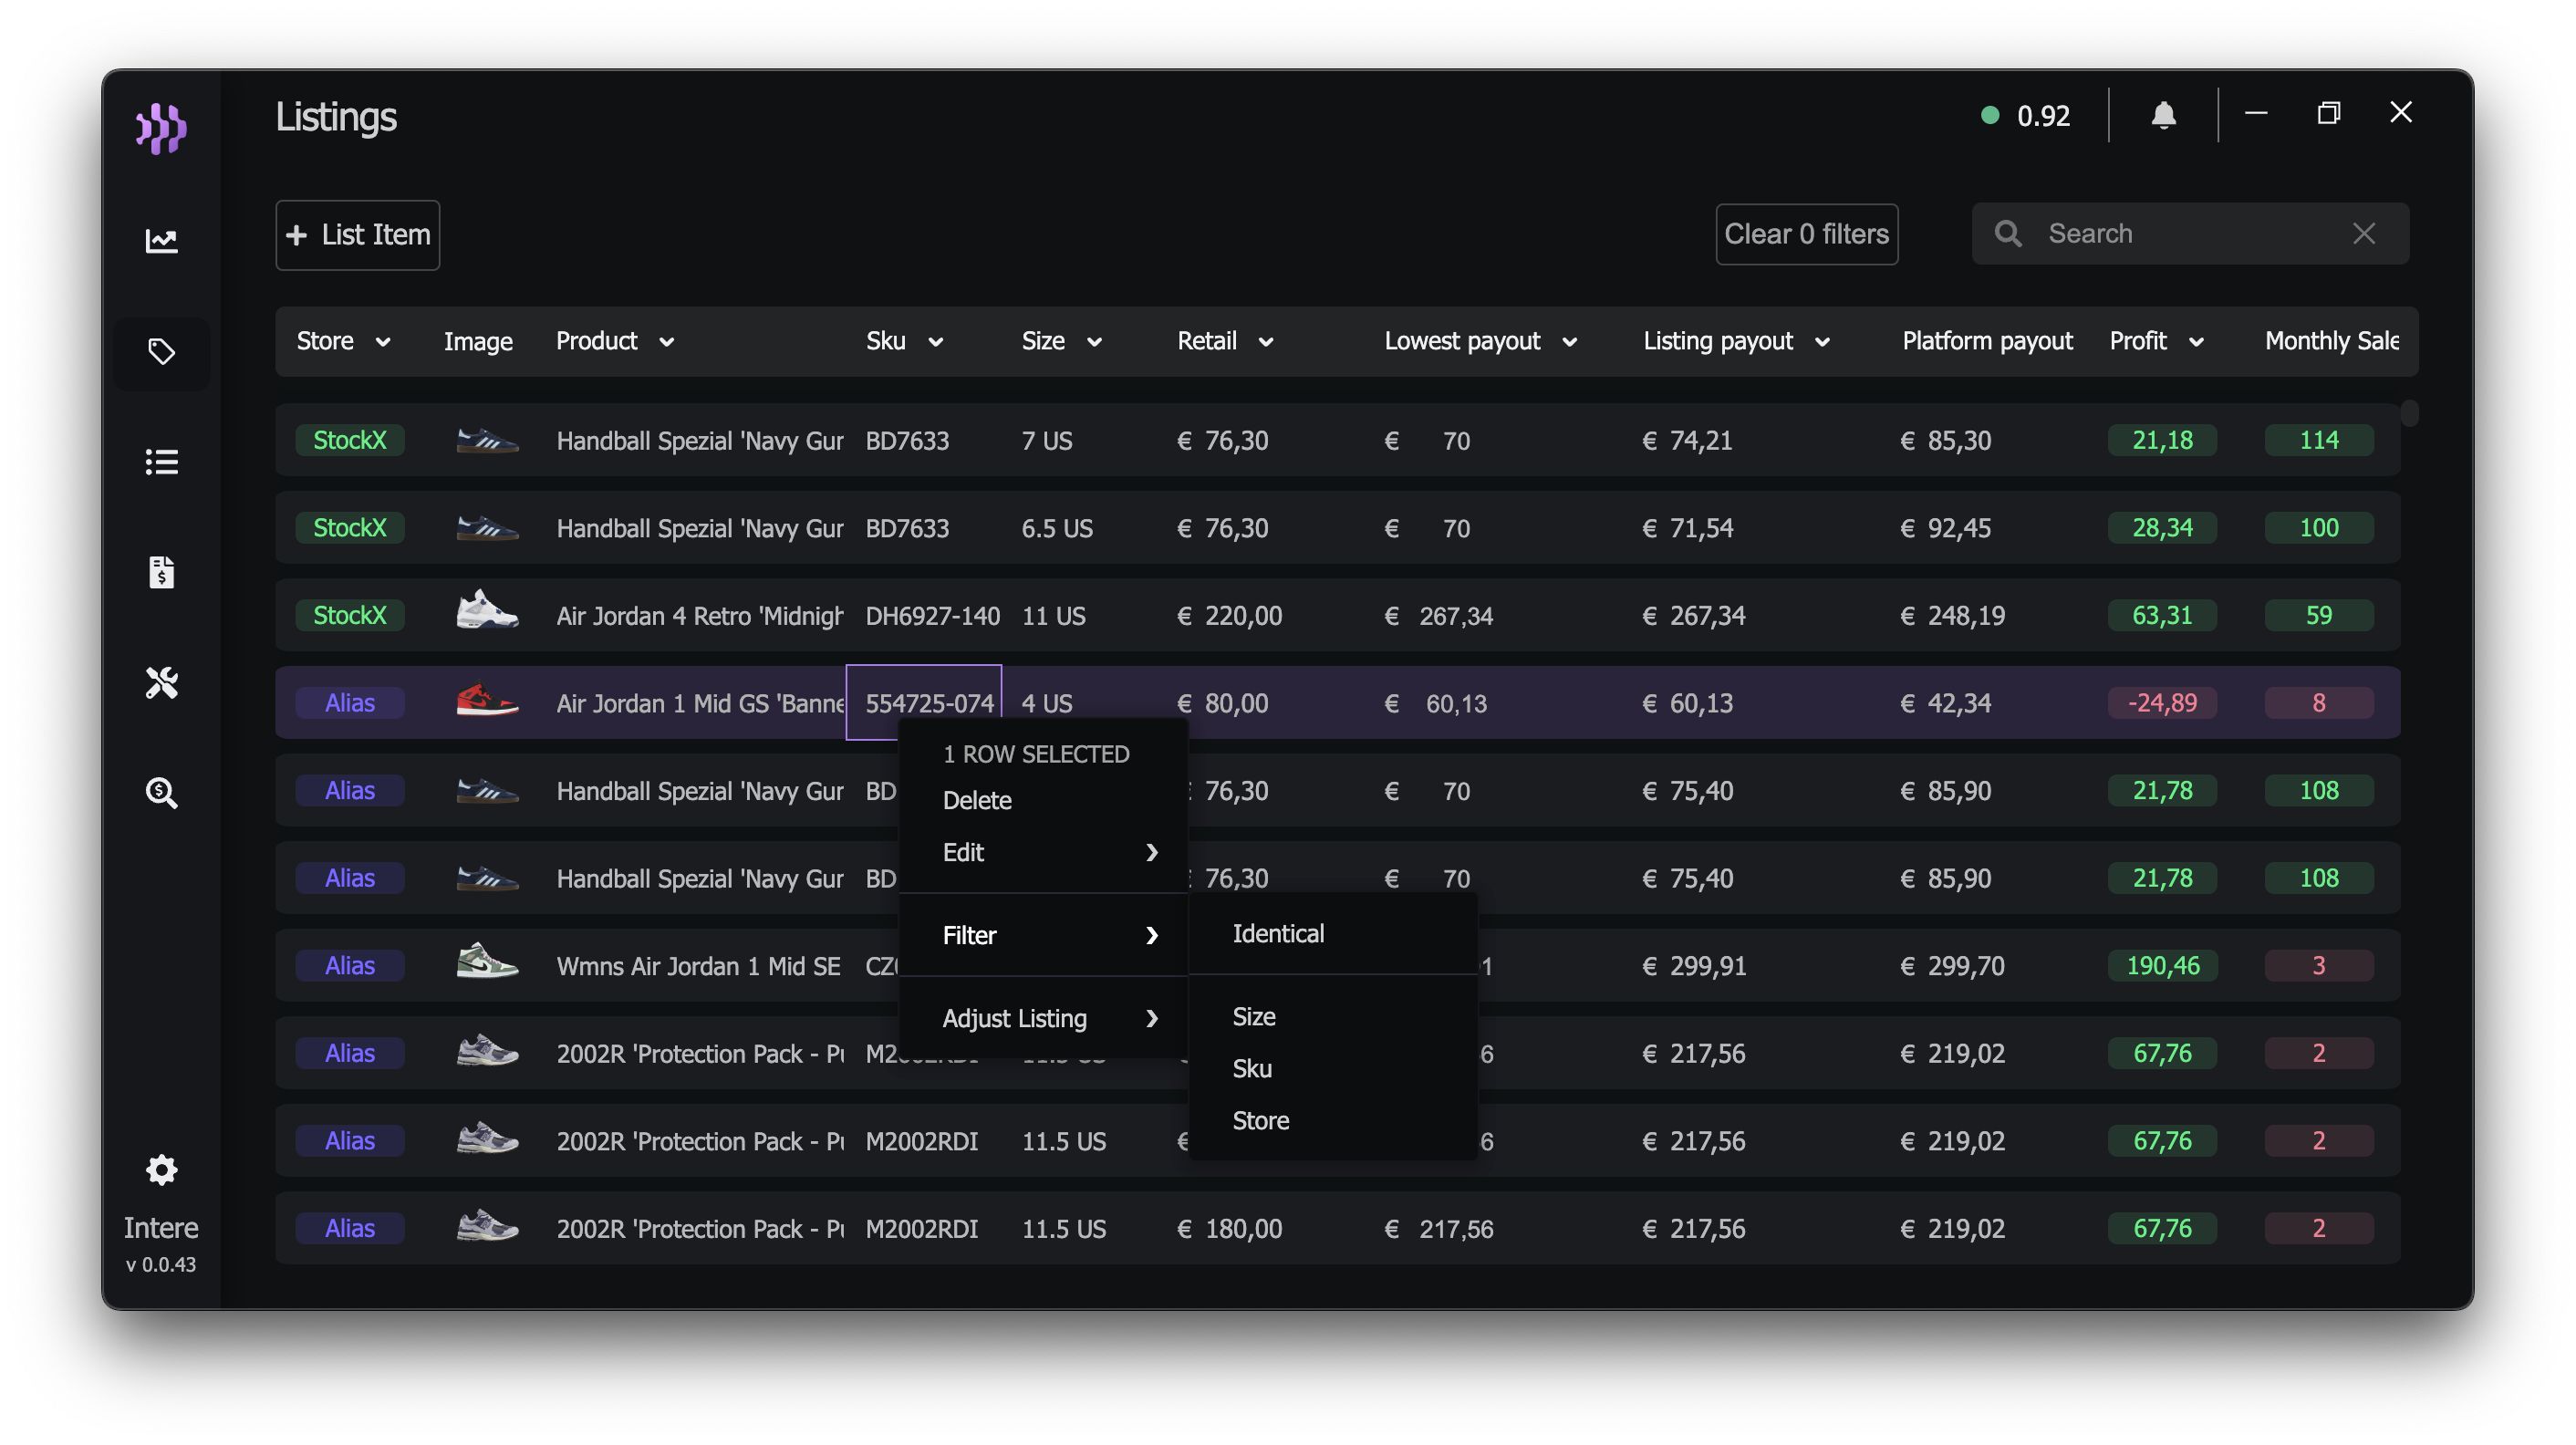The image size is (2576, 1445).
Task: Click Platform payout column header
Action: coord(1987,341)
